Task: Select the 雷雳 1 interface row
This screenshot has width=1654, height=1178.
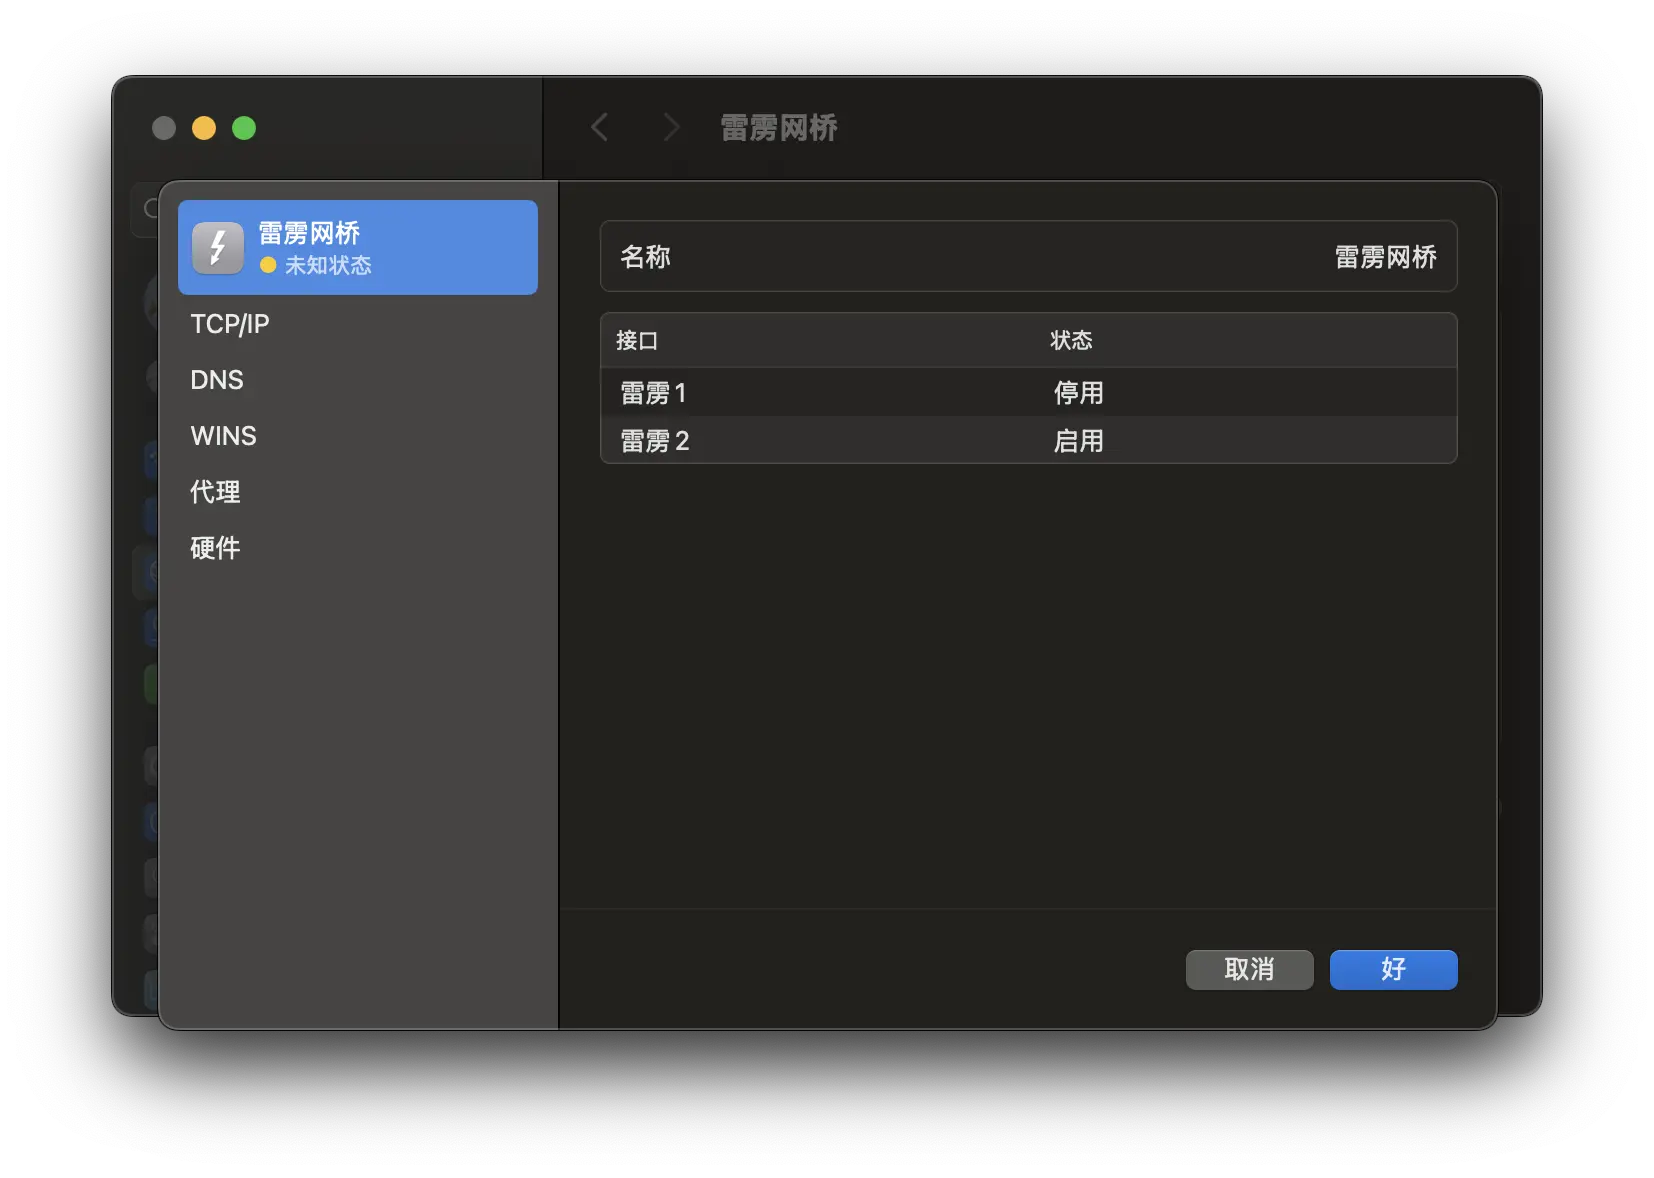Action: (x=656, y=393)
